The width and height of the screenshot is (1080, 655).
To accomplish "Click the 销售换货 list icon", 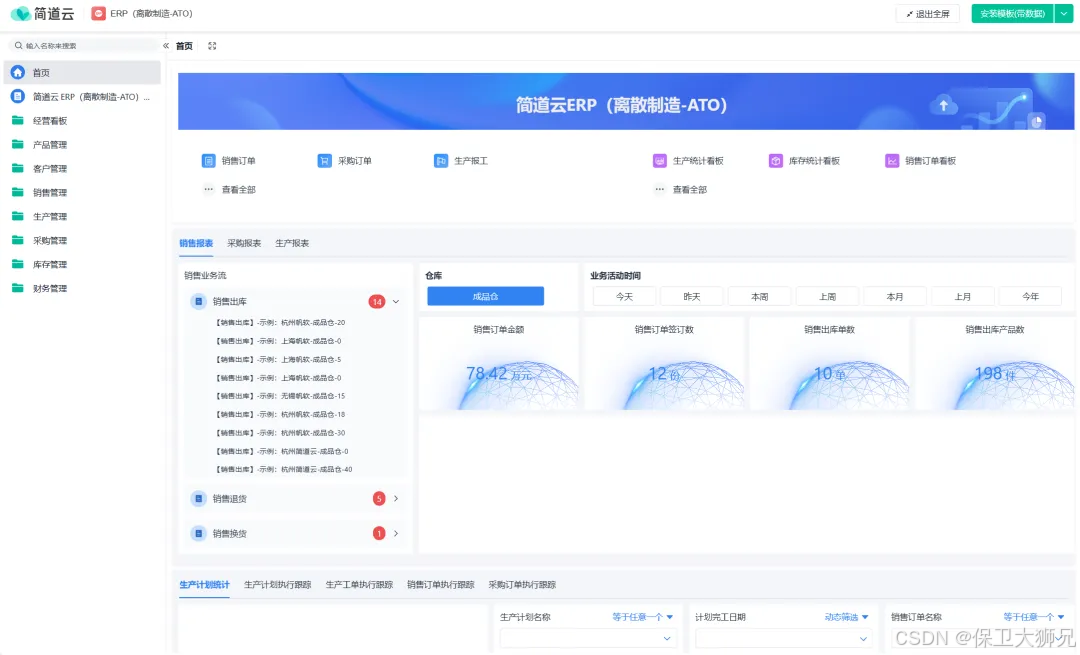I will click(198, 533).
